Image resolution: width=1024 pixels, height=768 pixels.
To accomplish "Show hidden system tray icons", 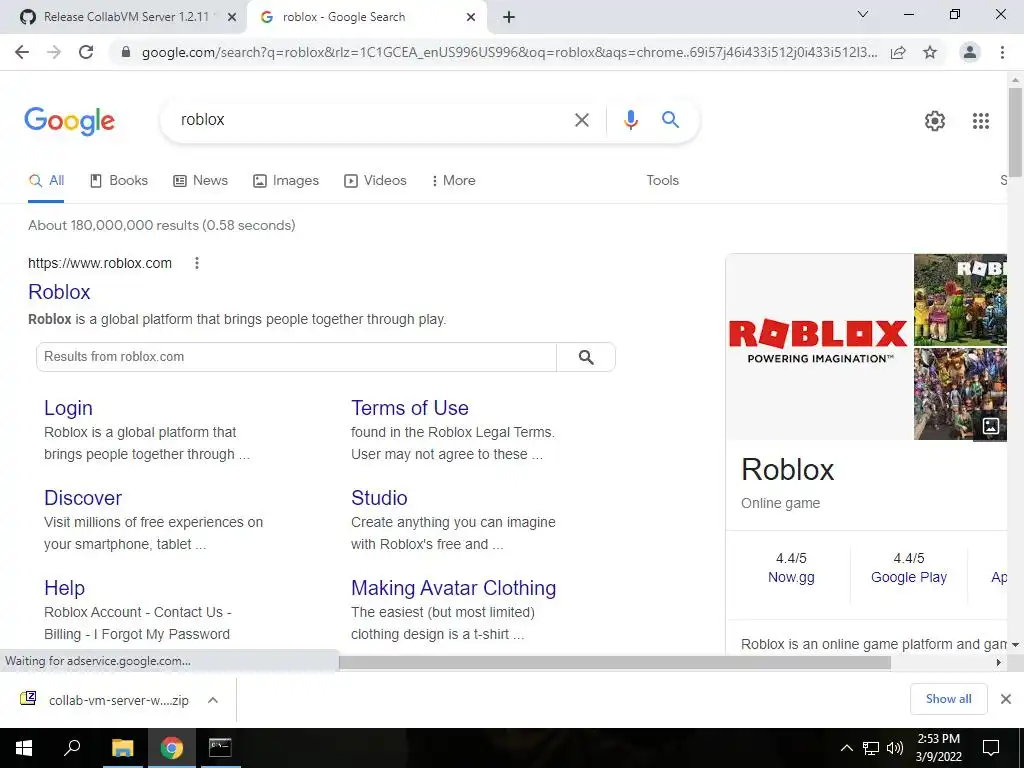I will [846, 748].
